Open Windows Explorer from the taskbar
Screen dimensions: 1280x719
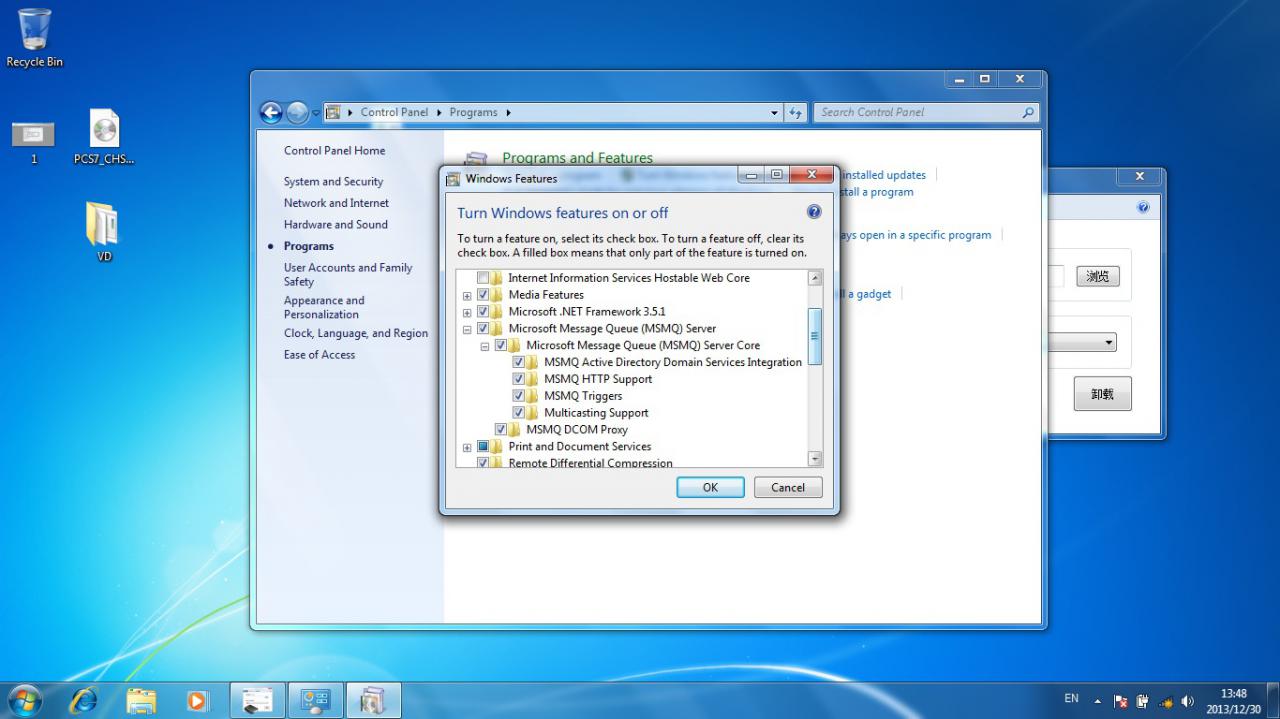(x=141, y=700)
